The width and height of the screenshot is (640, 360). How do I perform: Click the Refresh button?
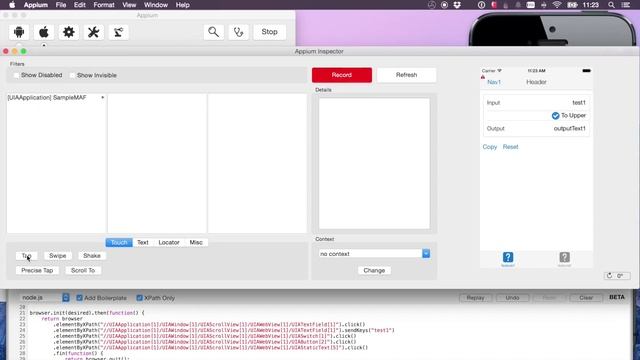pyautogui.click(x=407, y=75)
